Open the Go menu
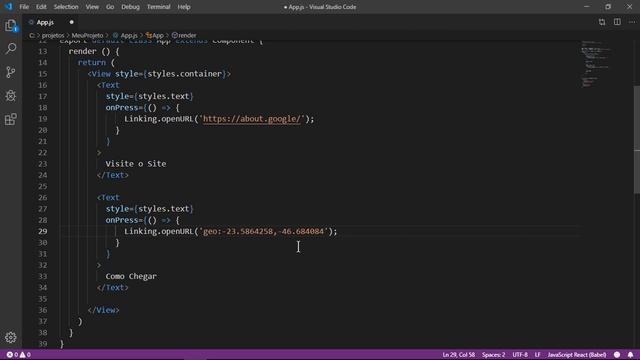640x360 pixels. [110, 7]
